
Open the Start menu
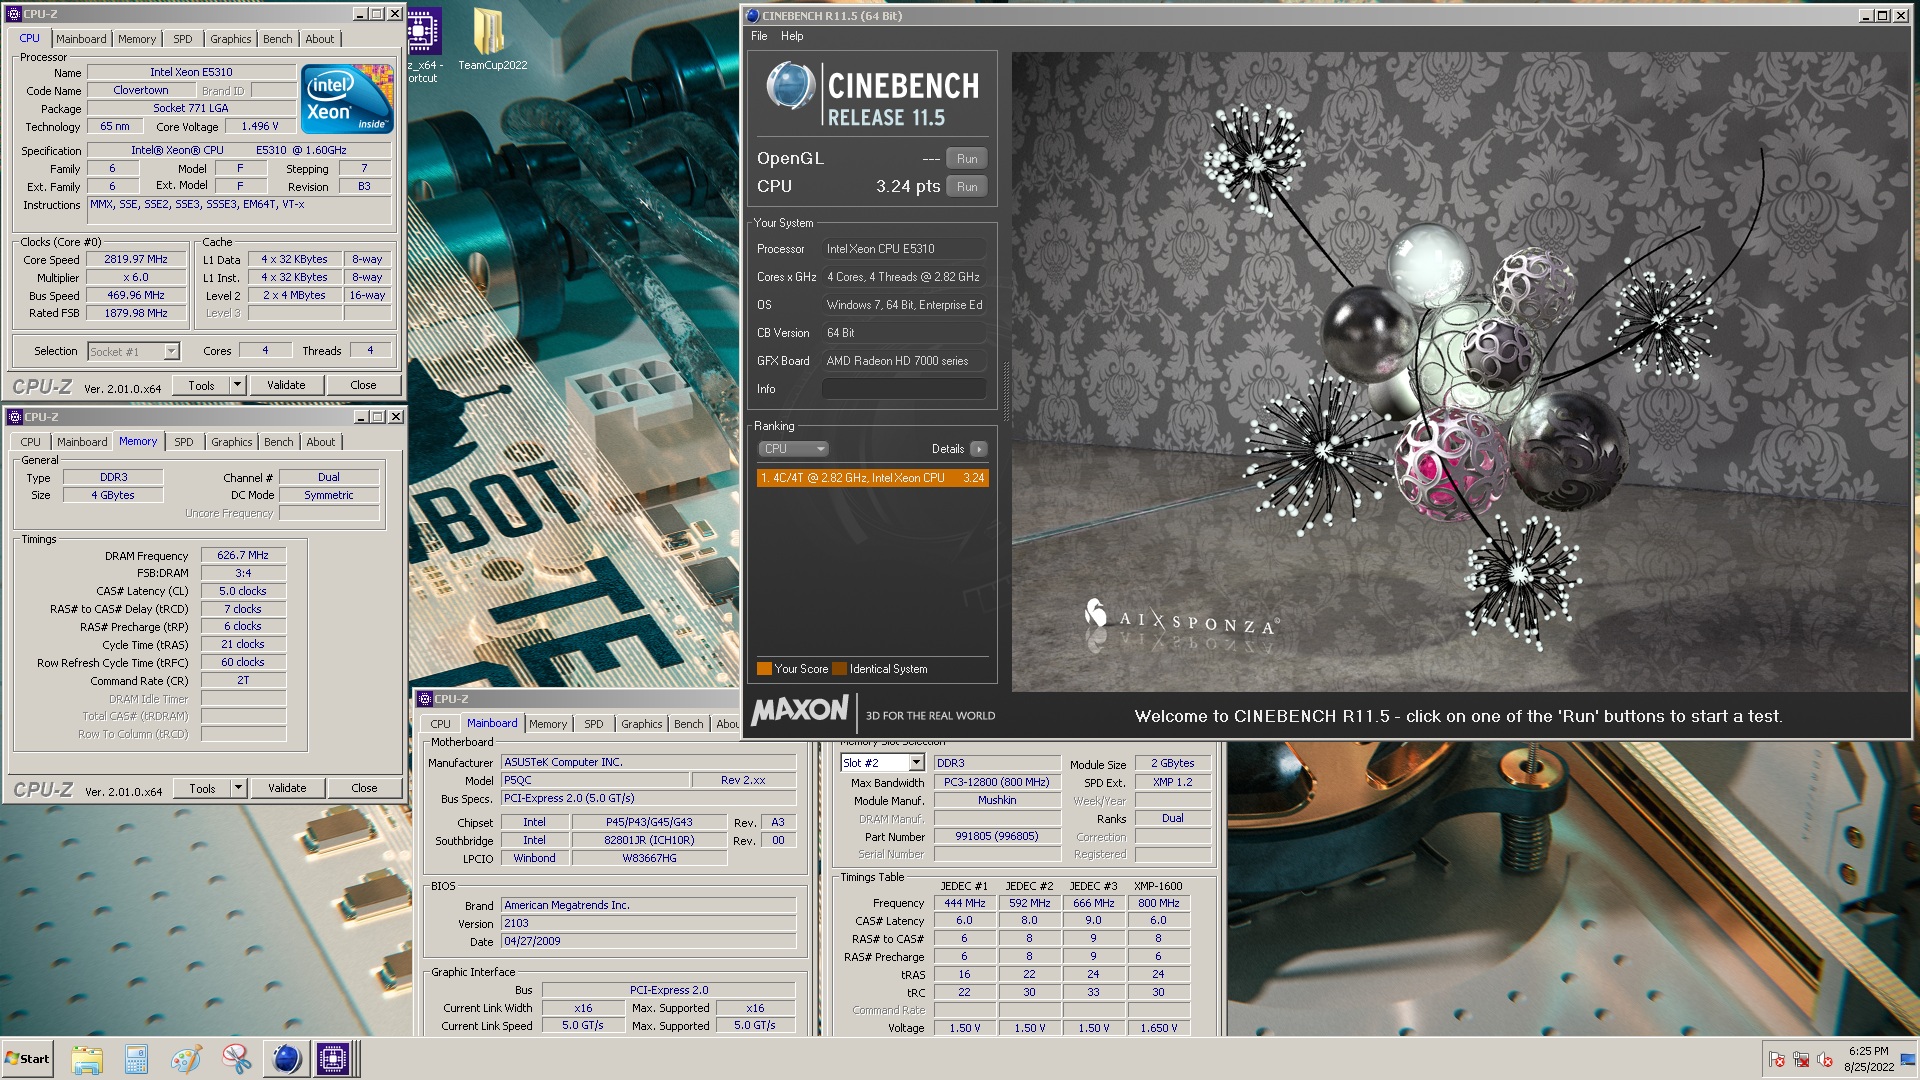click(x=27, y=1059)
